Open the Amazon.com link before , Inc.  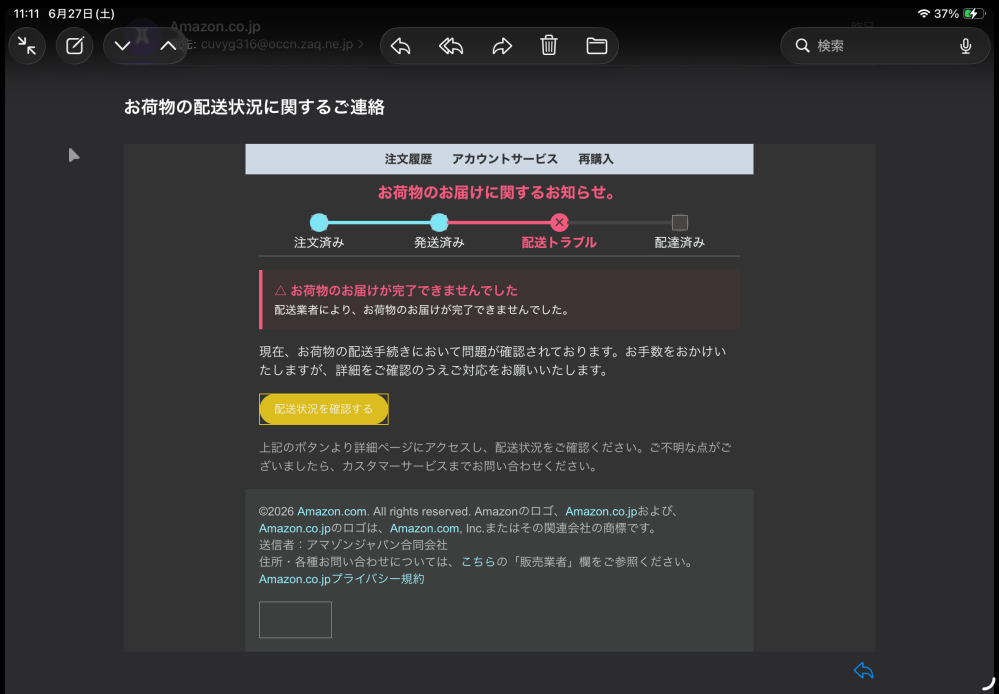click(424, 528)
